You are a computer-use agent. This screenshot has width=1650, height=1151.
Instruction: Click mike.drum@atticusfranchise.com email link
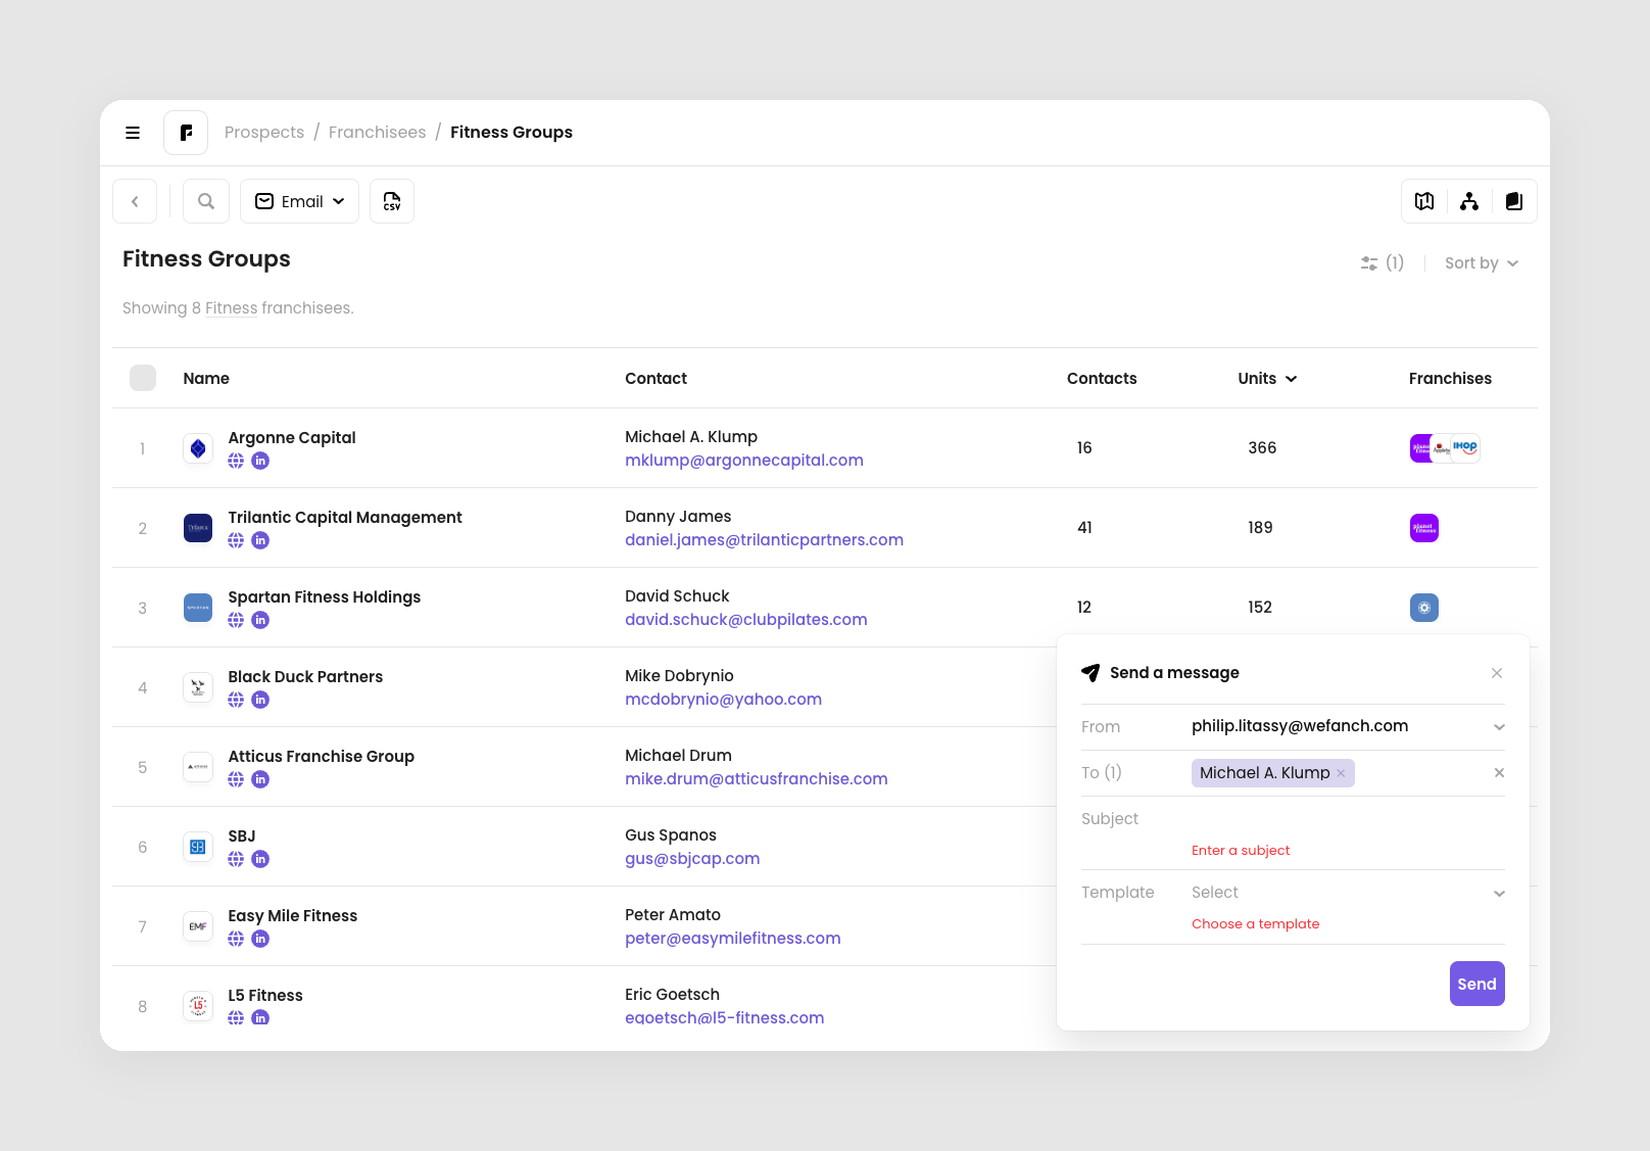[x=756, y=779]
